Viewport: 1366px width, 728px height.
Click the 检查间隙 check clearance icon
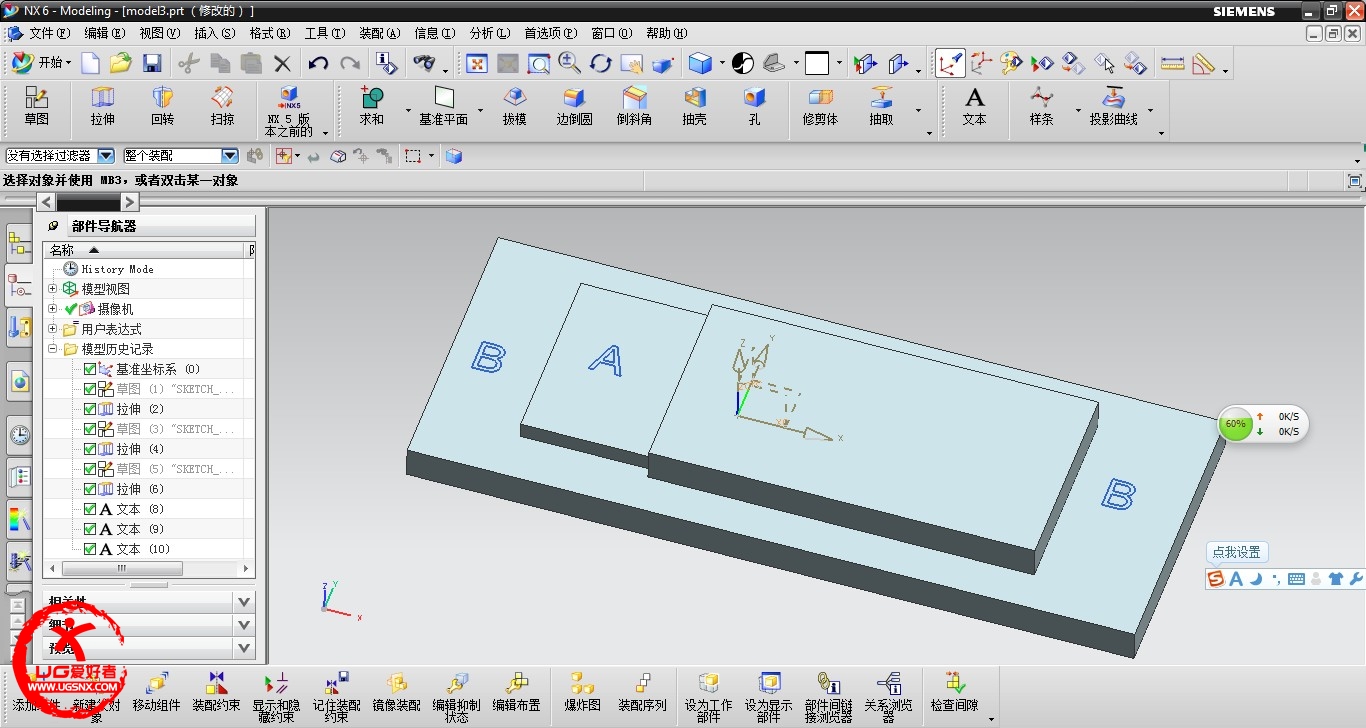point(954,692)
